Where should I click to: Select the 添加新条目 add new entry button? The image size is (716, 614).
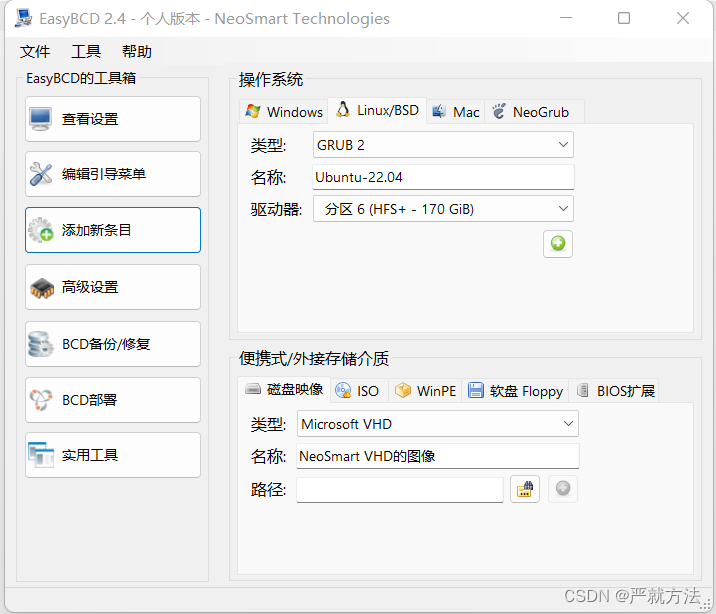tap(113, 230)
